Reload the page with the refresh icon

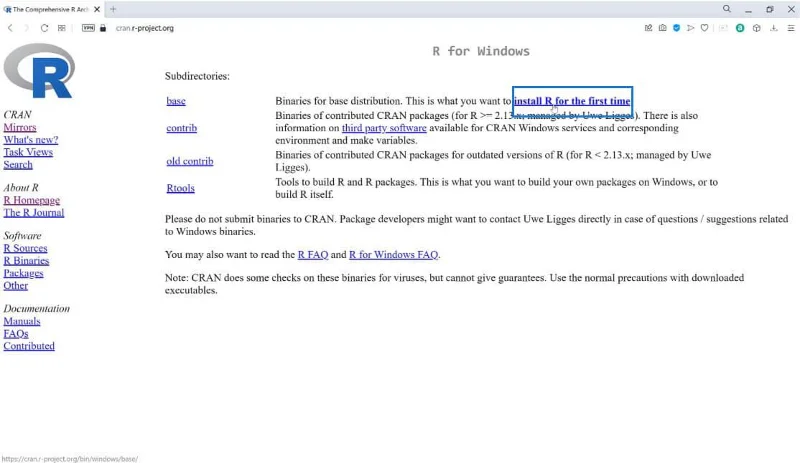(44, 28)
